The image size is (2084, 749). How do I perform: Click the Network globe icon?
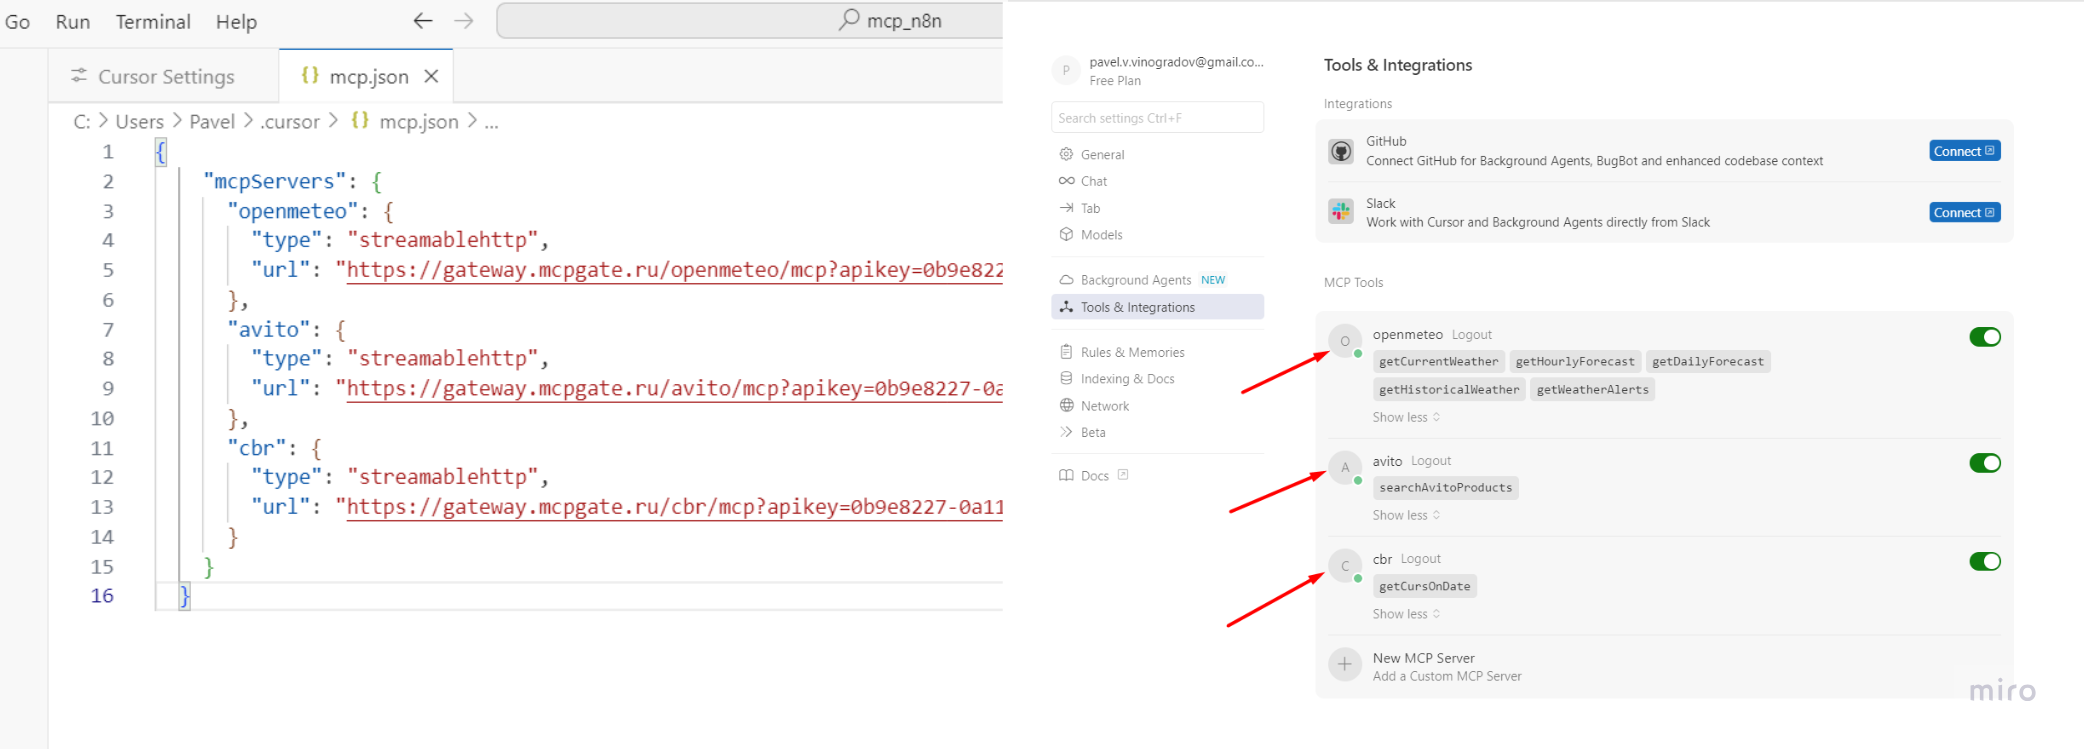click(x=1066, y=405)
